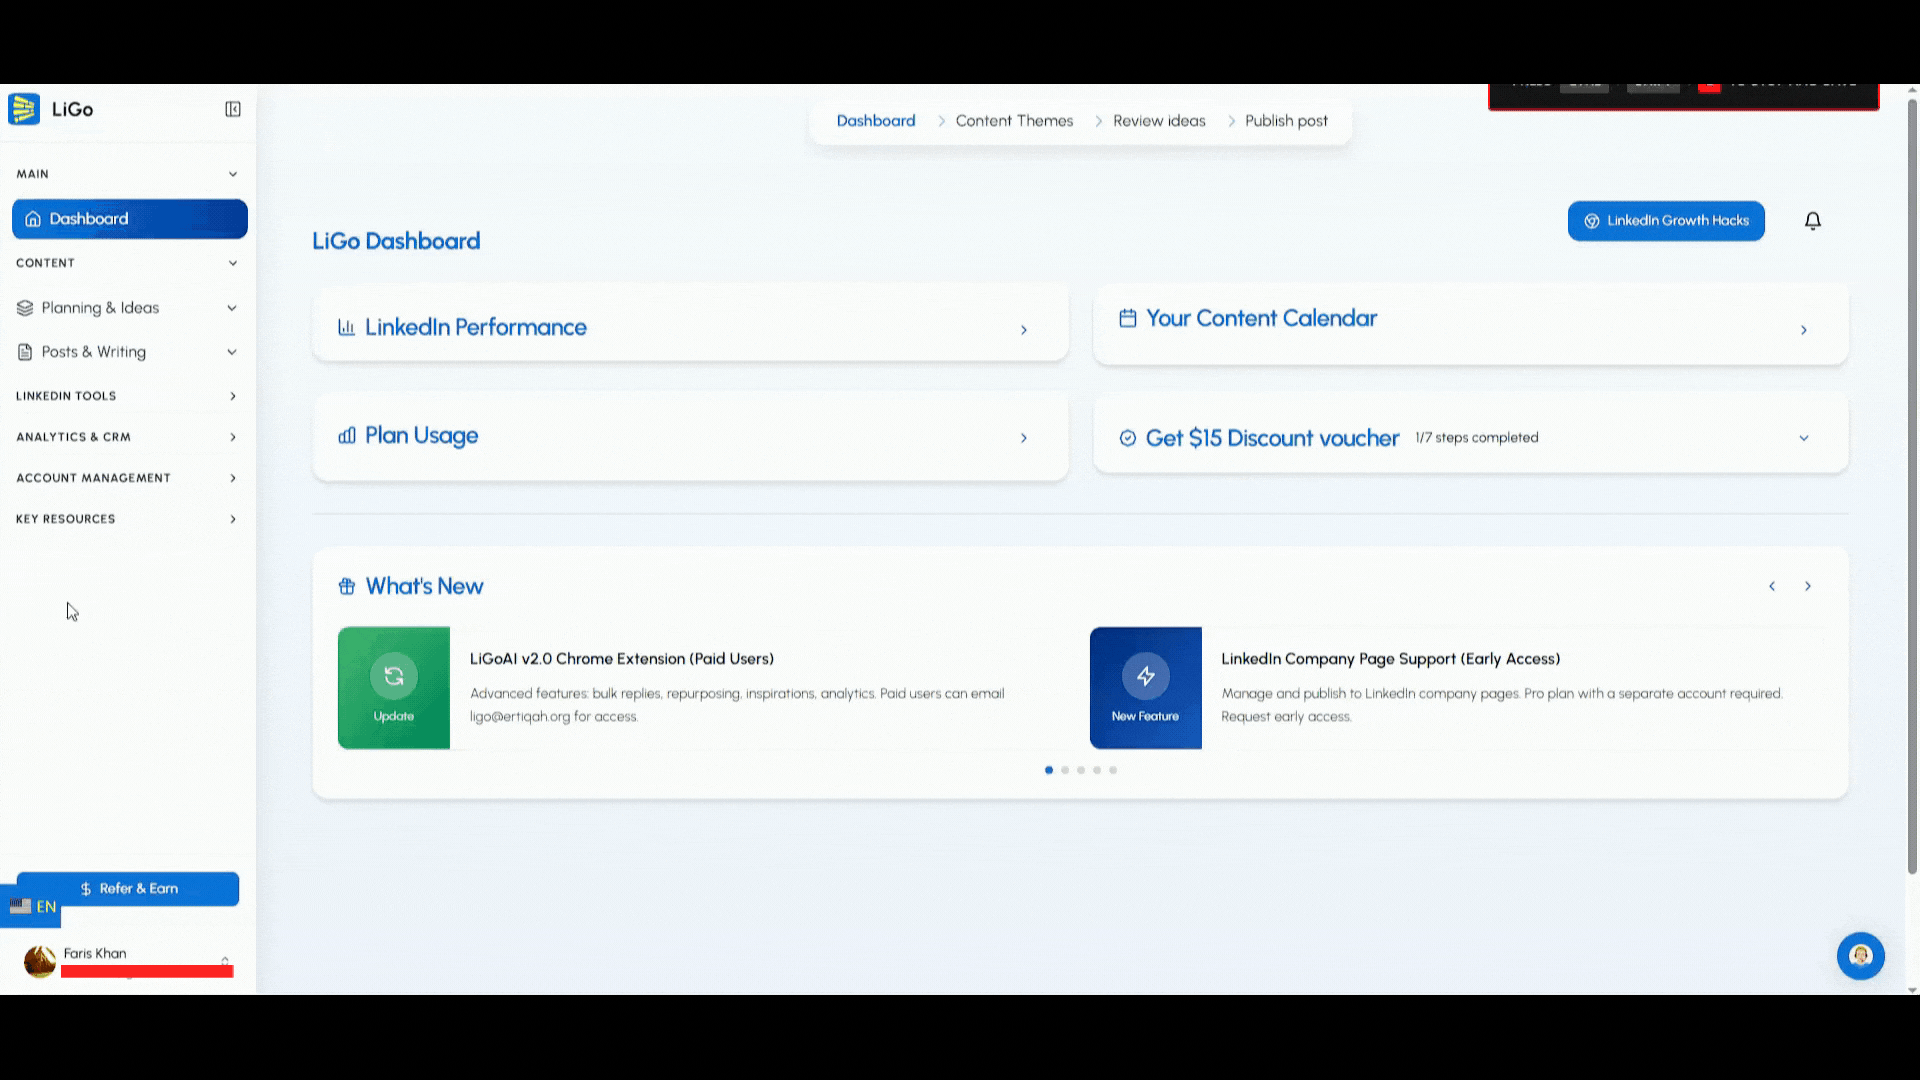Click the LinkedIn Growth Hacks button
1920x1080 pixels.
pyautogui.click(x=1666, y=220)
